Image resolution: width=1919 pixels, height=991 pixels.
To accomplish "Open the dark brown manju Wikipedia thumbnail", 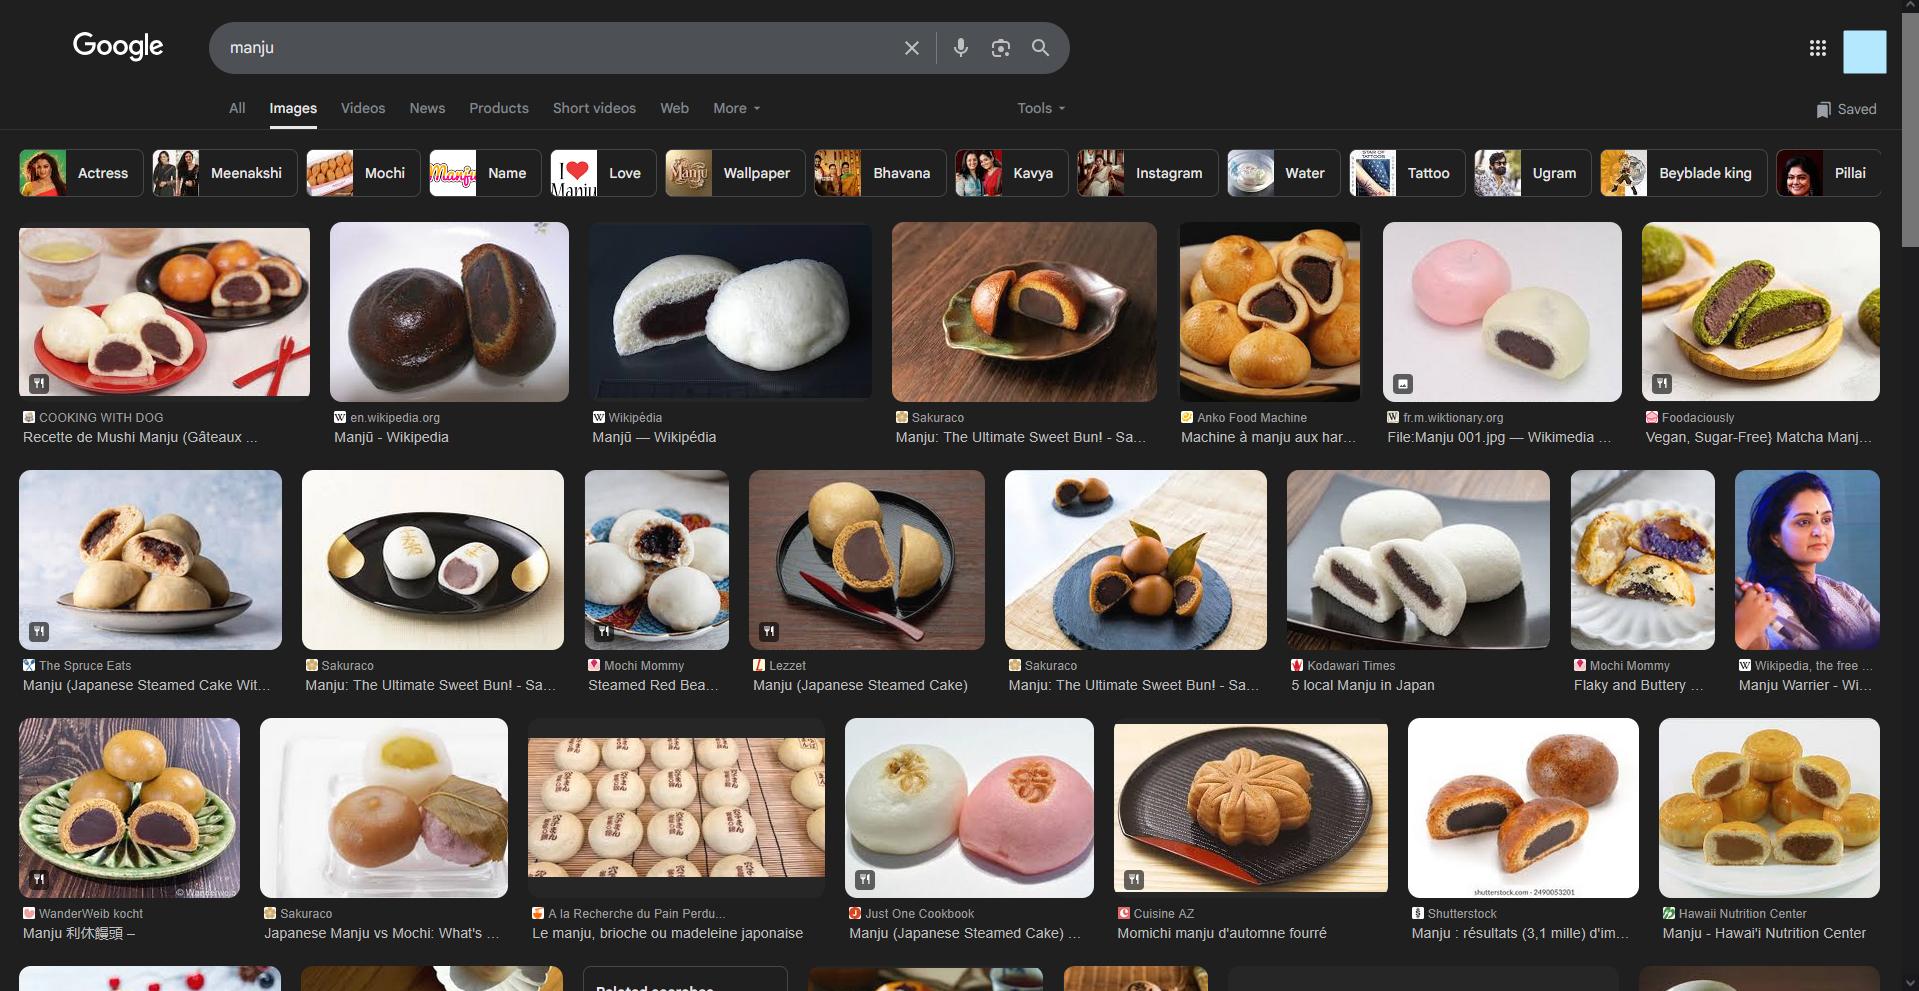I will tap(449, 312).
